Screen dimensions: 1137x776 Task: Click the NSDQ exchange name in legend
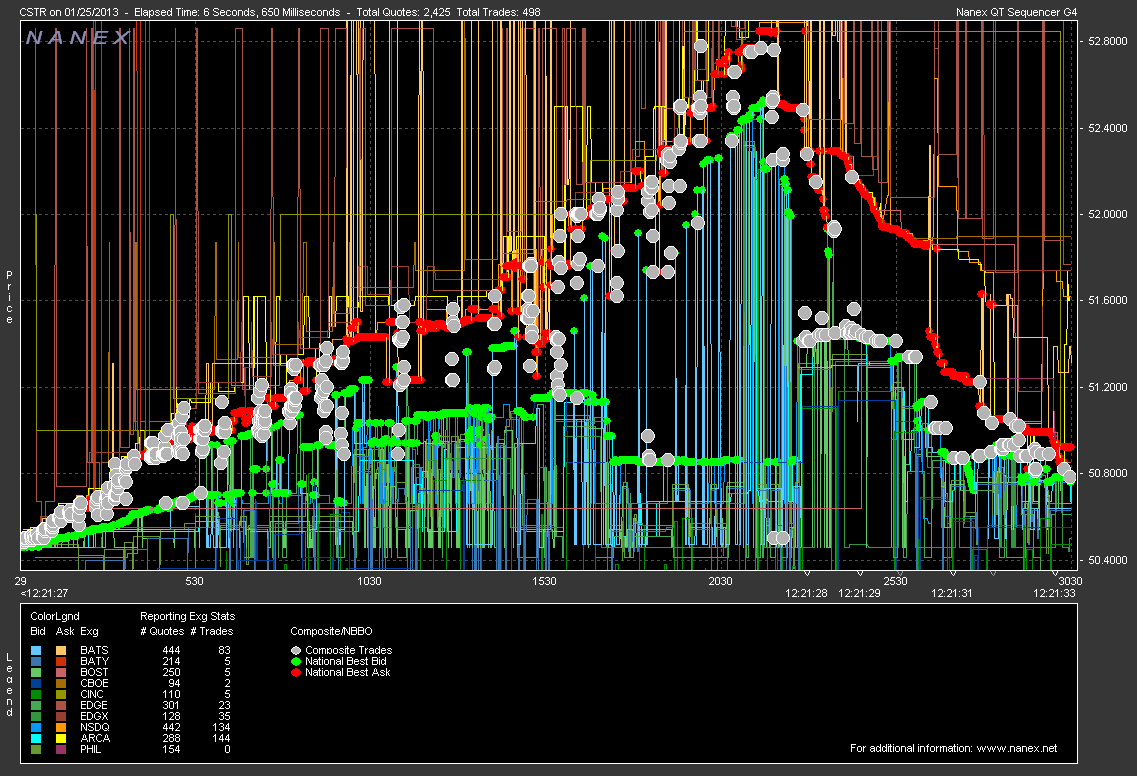(94, 727)
